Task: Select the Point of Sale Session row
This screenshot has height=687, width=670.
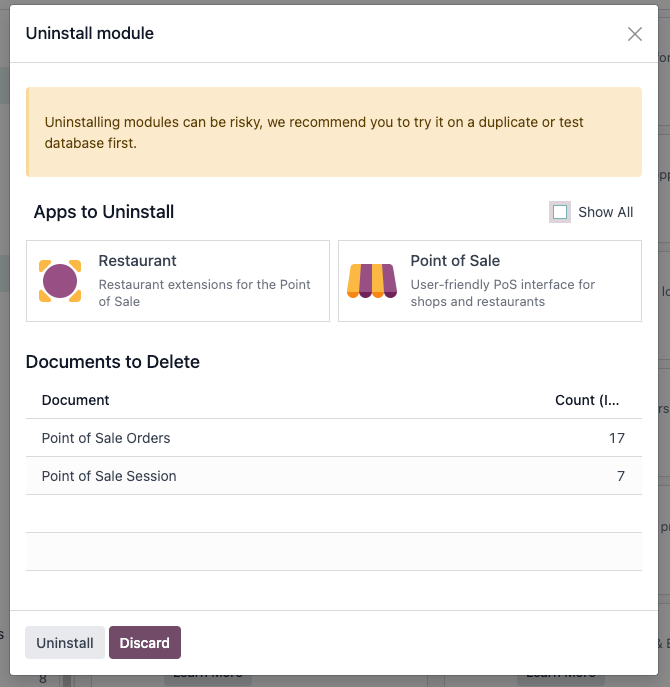Action: coord(109,476)
